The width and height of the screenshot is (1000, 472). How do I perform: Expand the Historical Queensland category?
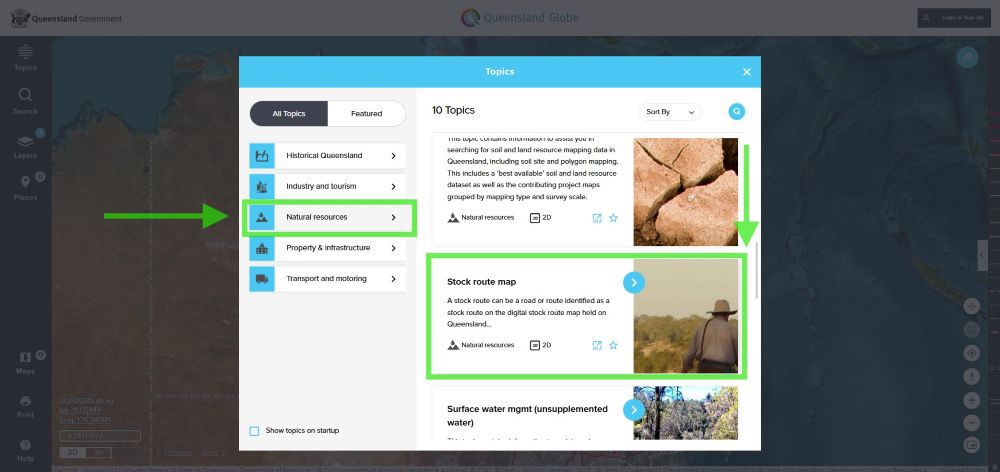327,156
